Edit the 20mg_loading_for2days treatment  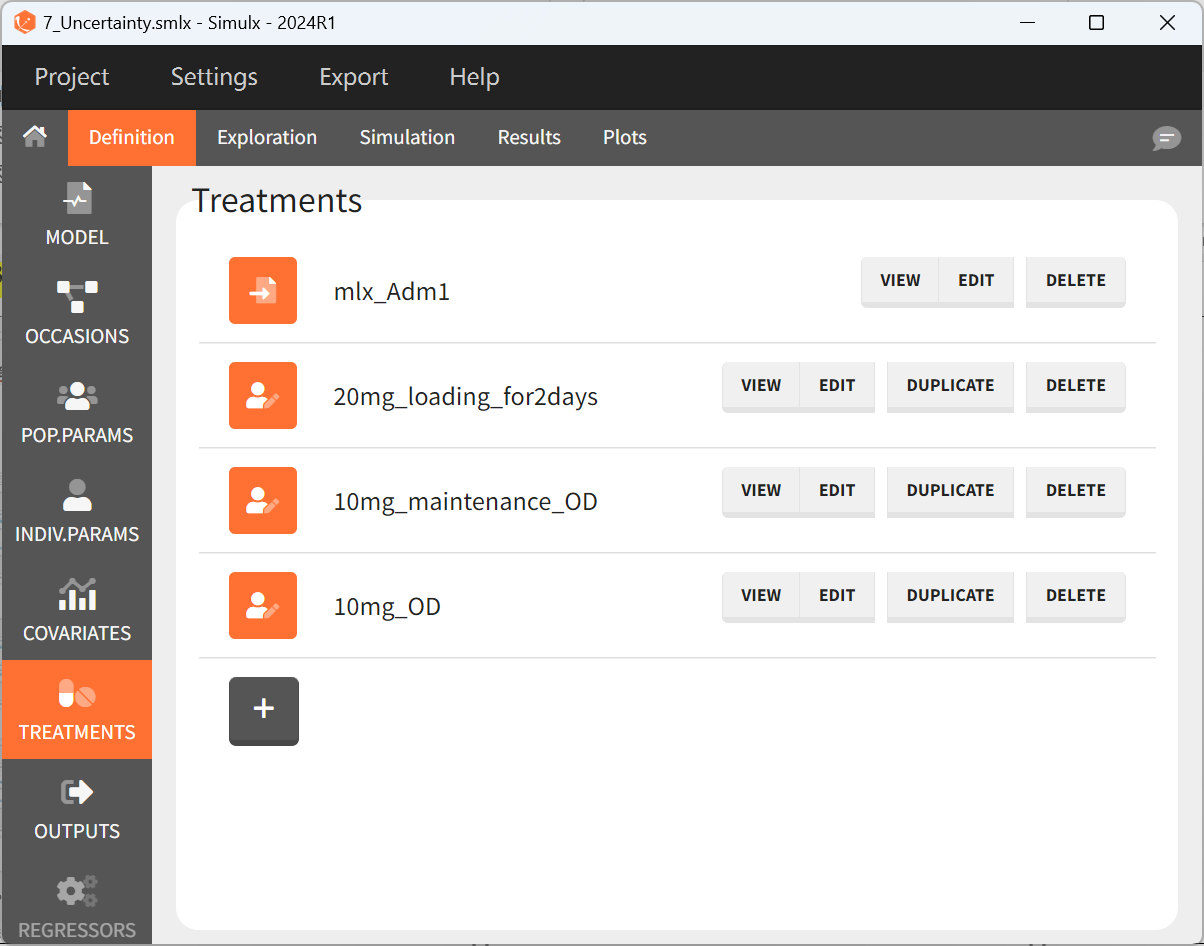coord(837,386)
